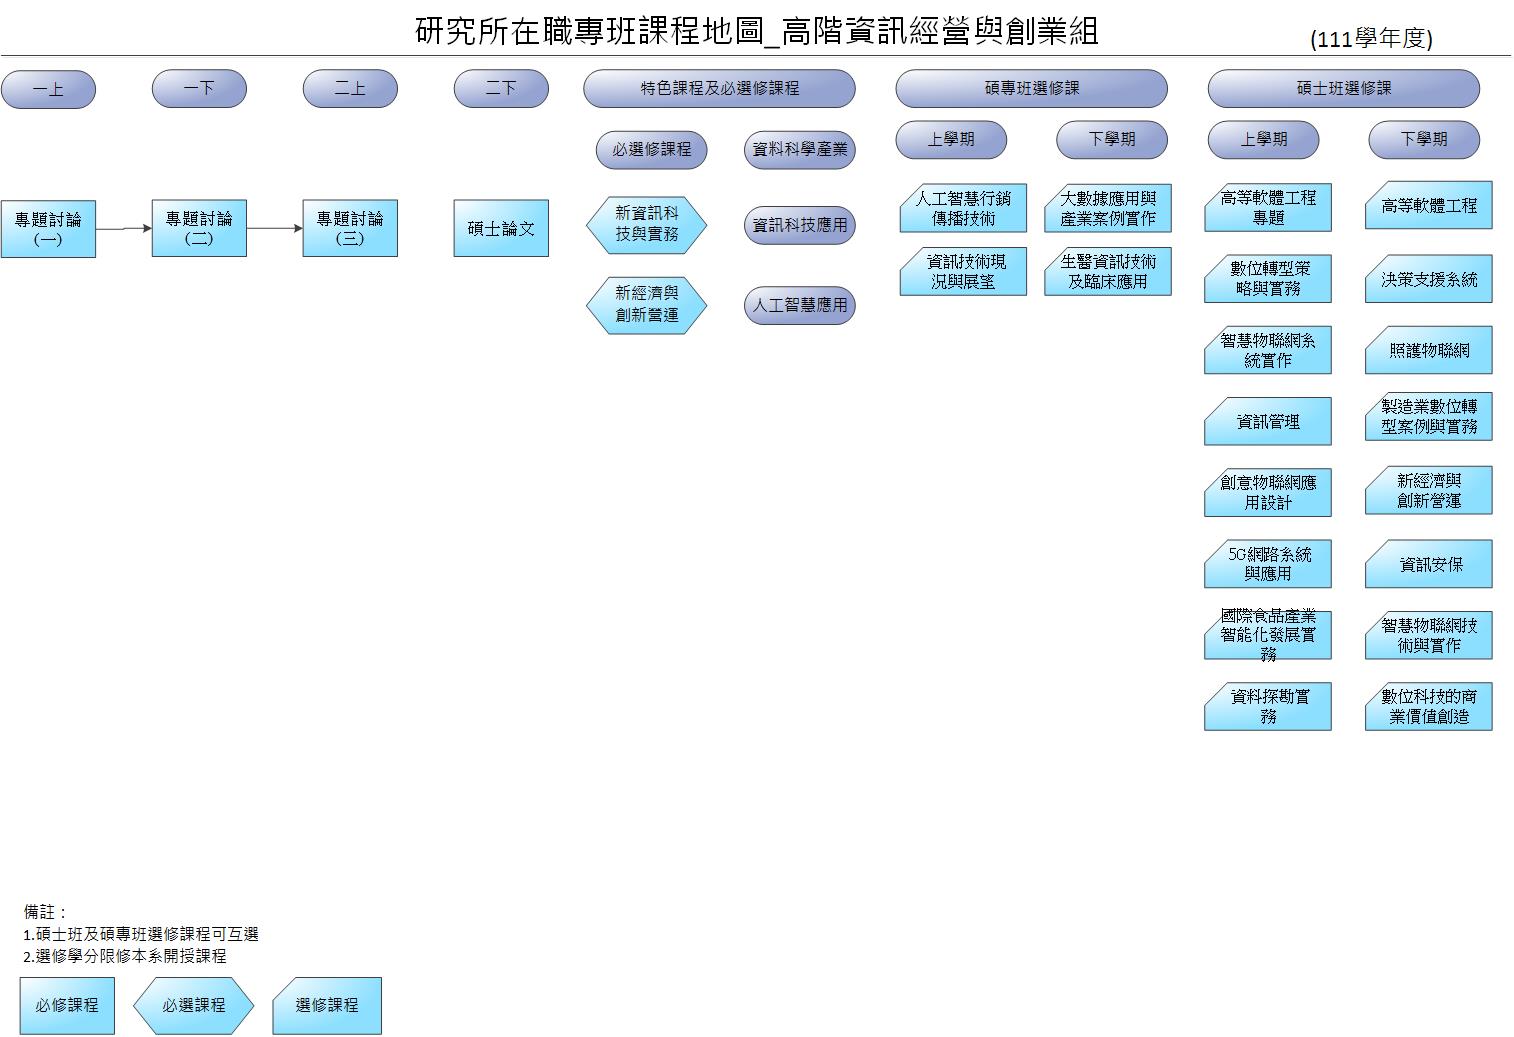Select the 專題討論(二) course box
This screenshot has width=1514, height=1037.
click(x=199, y=228)
